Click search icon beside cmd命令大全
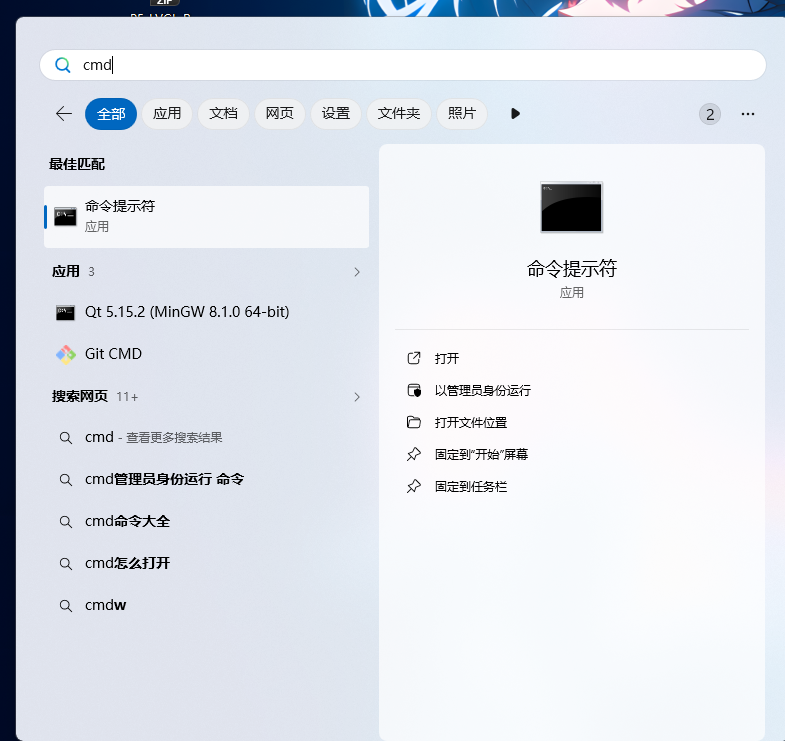Screen dimensions: 785x741 click(x=66, y=522)
